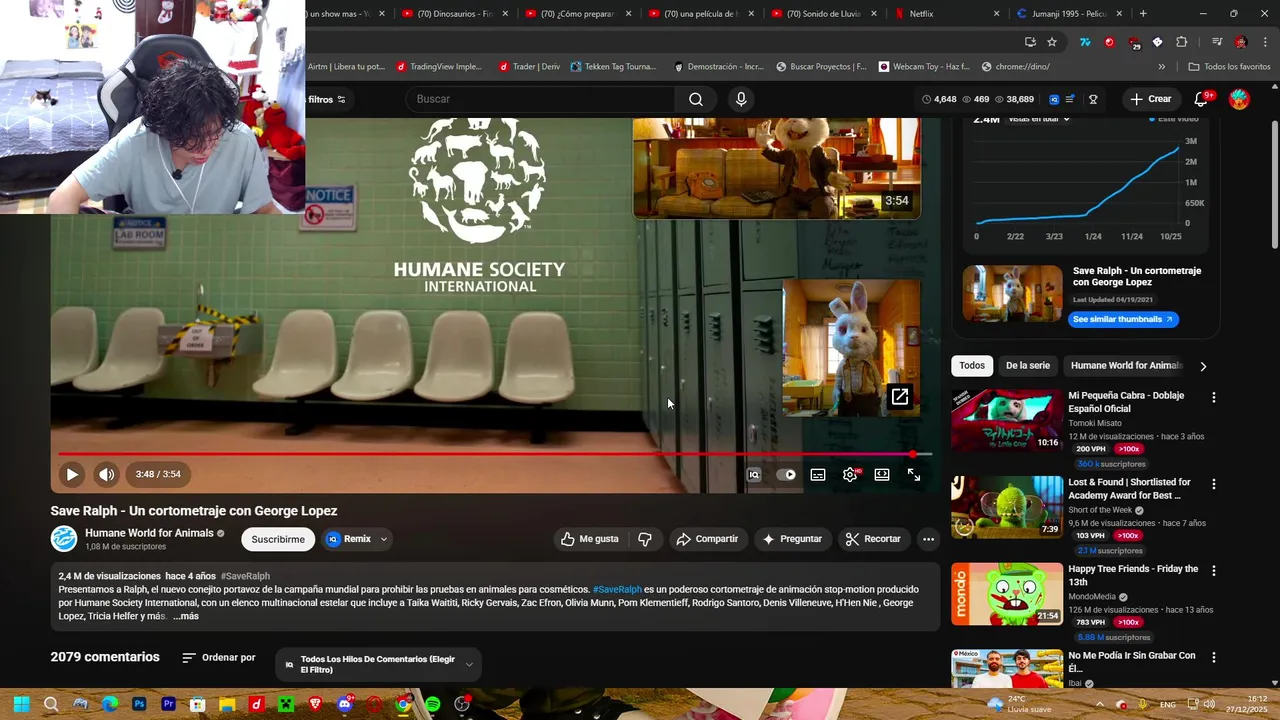This screenshot has width=1280, height=720.
Task: Click See similar thumbnails
Action: pyautogui.click(x=1123, y=319)
